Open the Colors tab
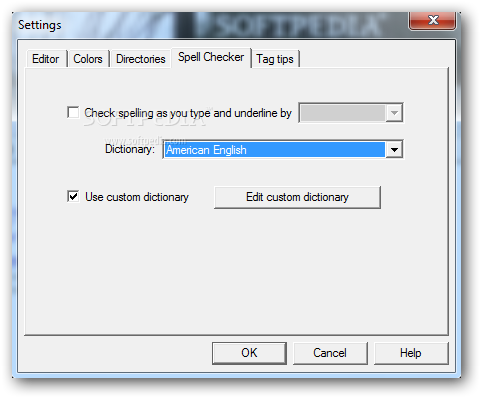This screenshot has width=481, height=398. (88, 59)
